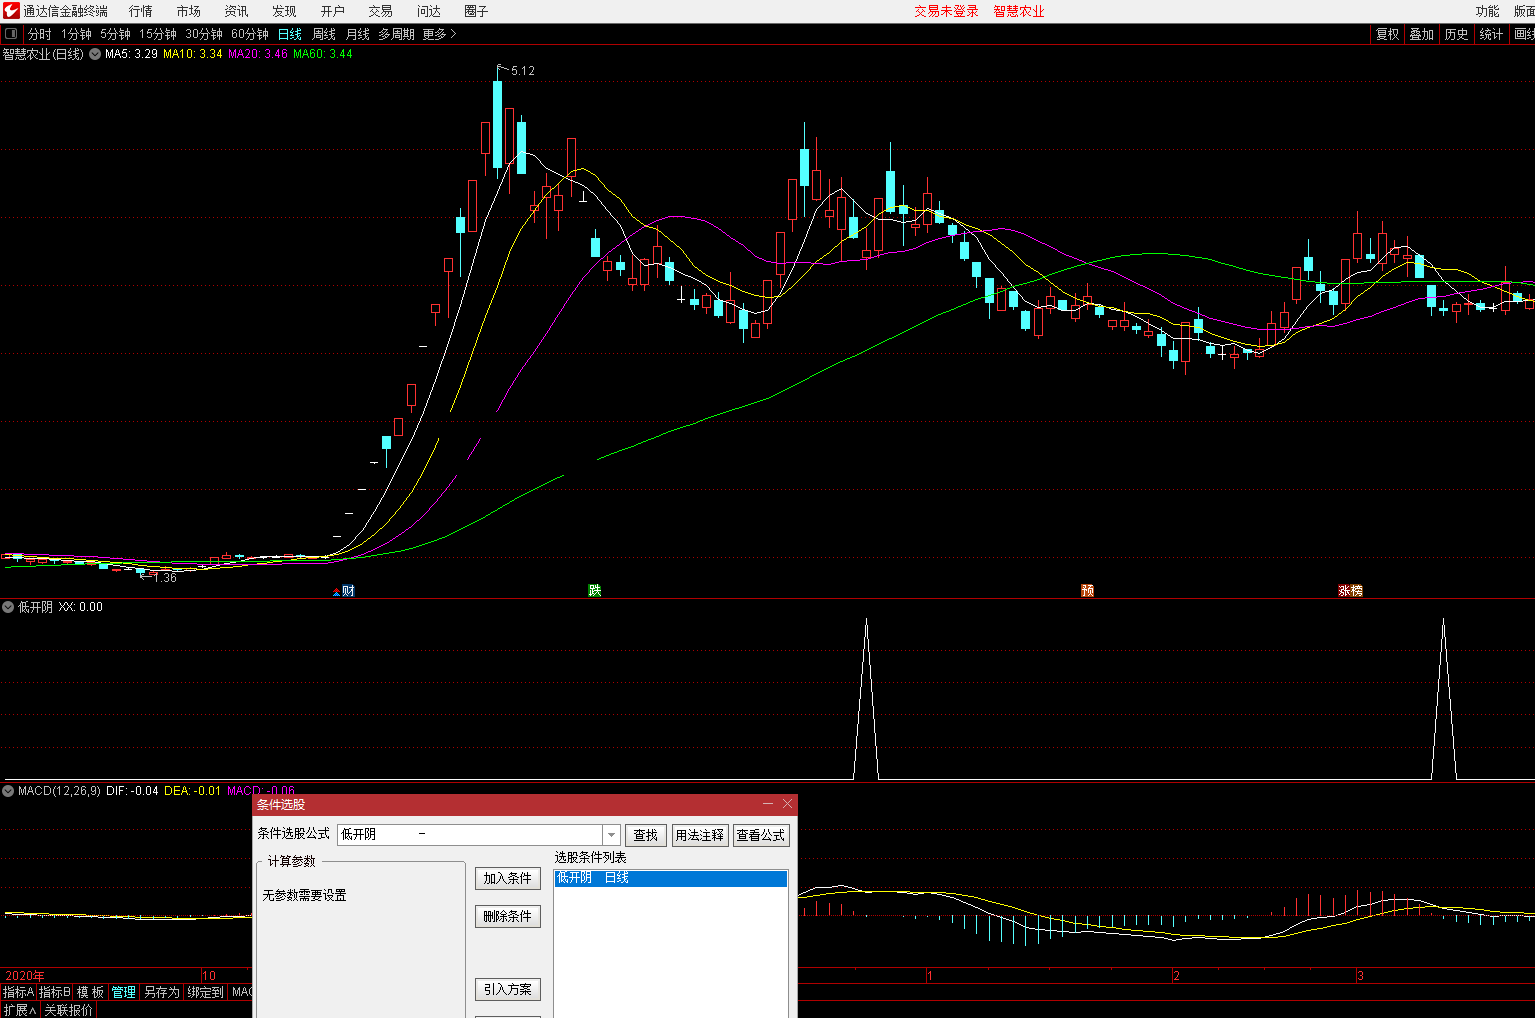The height and width of the screenshot is (1018, 1535).
Task: Click the MA10: 3.34 indicator label
Action: pyautogui.click(x=193, y=54)
